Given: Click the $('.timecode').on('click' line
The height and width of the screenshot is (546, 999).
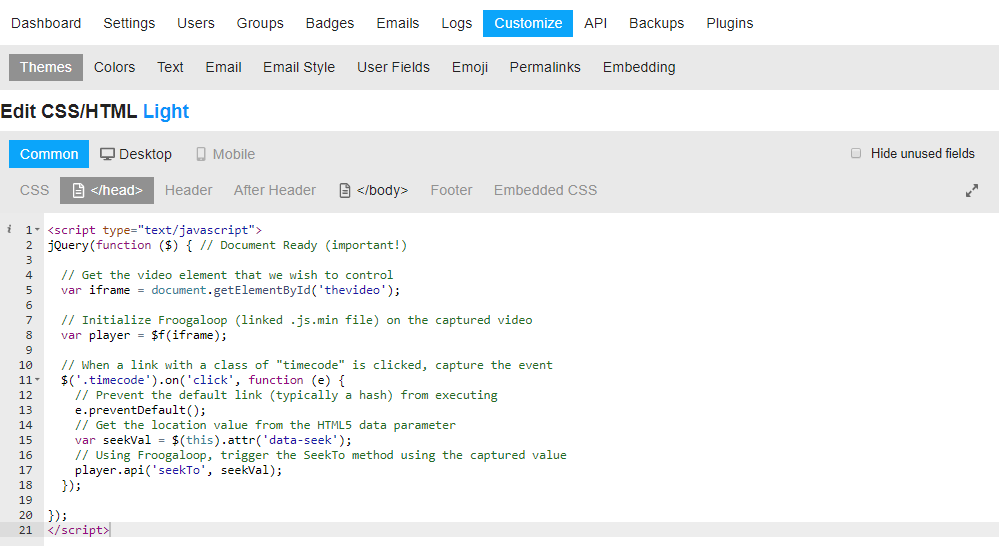Looking at the screenshot, I should 203,380.
